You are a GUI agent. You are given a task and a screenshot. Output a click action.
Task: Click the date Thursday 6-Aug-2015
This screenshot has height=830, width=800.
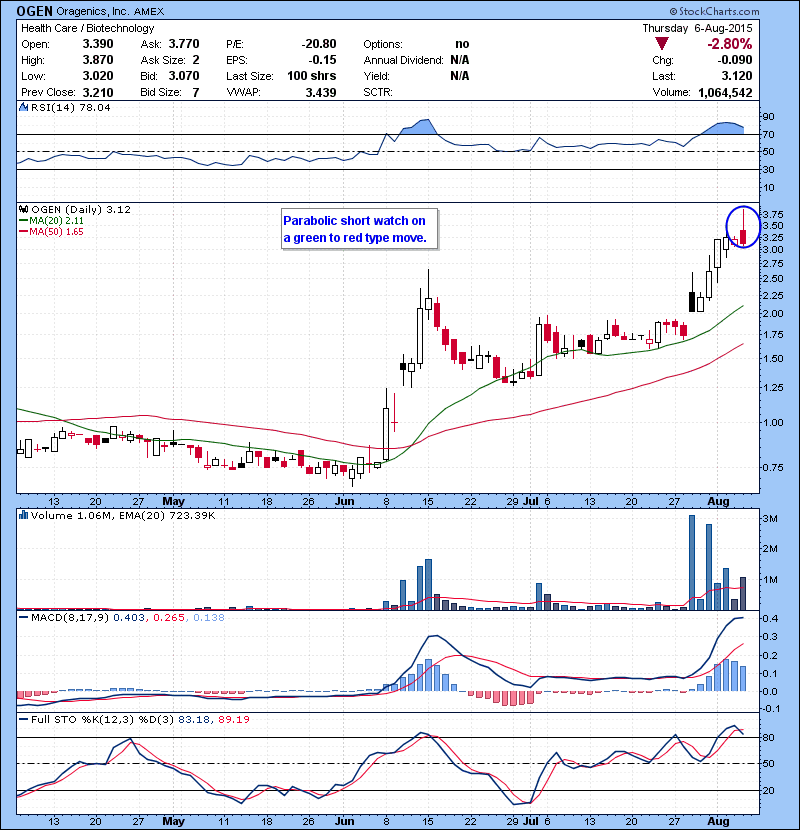[697, 28]
